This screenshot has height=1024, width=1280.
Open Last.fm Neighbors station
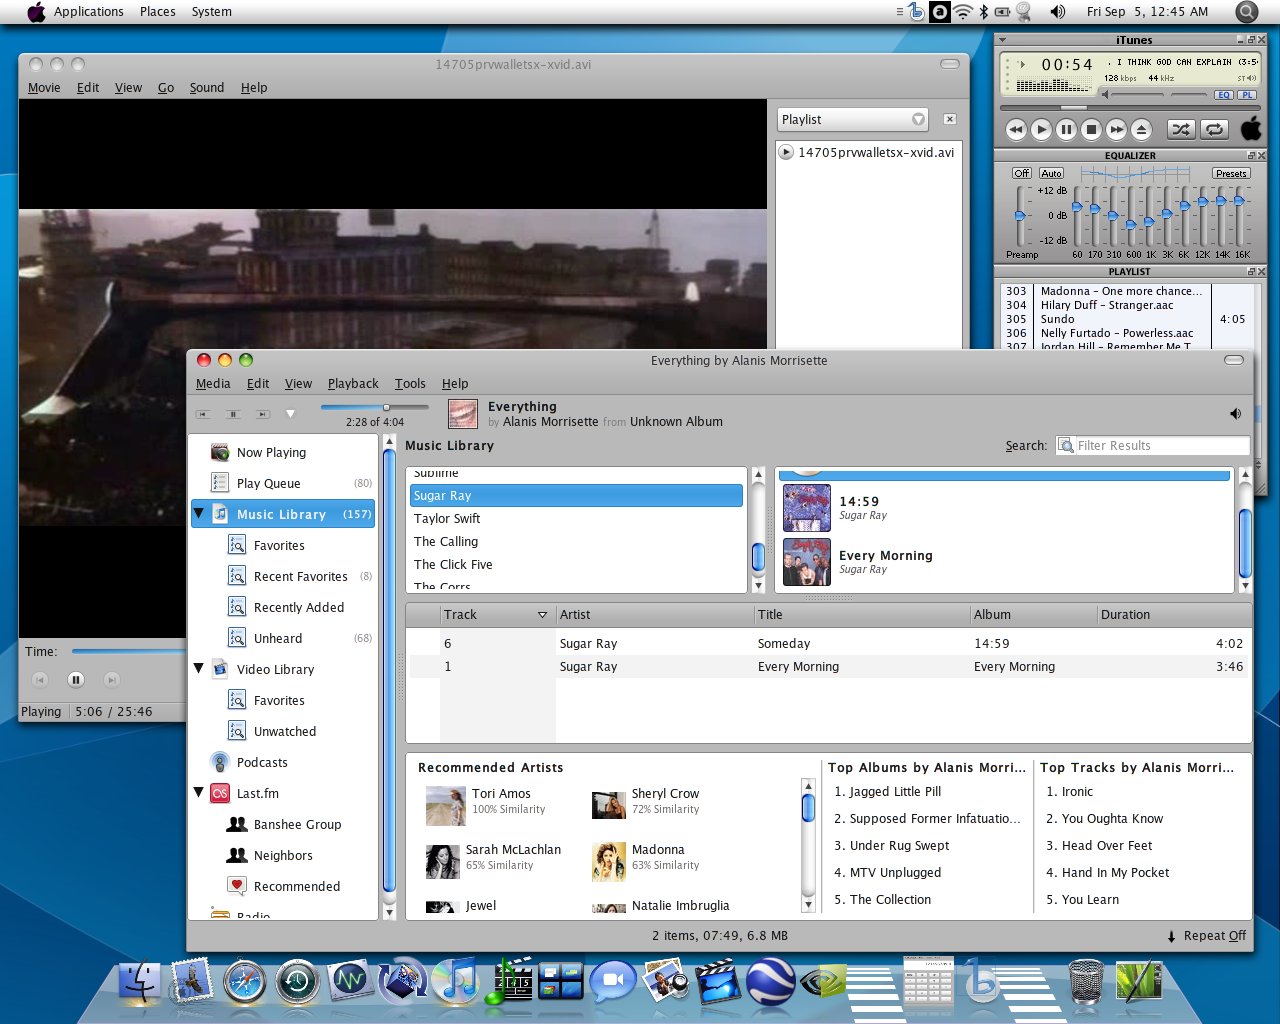pos(283,855)
